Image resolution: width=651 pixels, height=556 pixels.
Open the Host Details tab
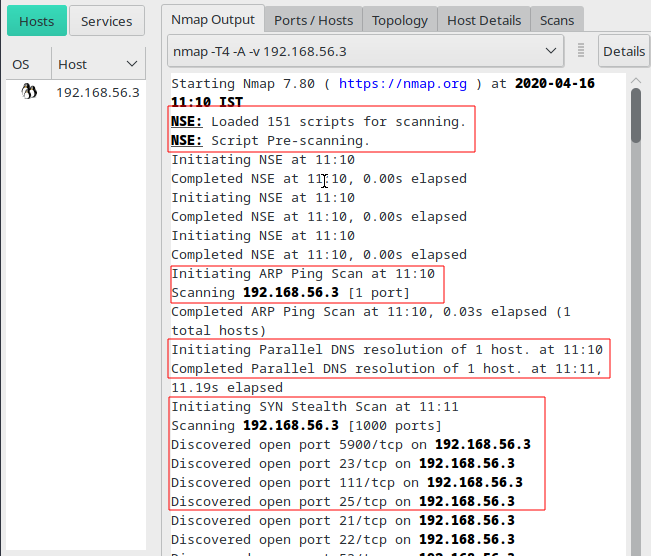(x=484, y=20)
